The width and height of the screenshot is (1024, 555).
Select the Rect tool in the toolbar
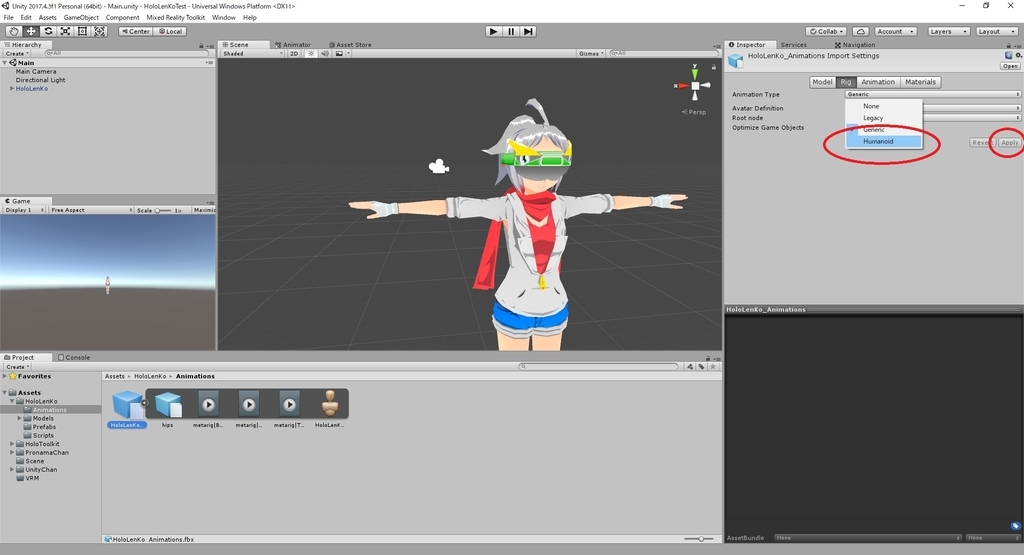[82, 31]
